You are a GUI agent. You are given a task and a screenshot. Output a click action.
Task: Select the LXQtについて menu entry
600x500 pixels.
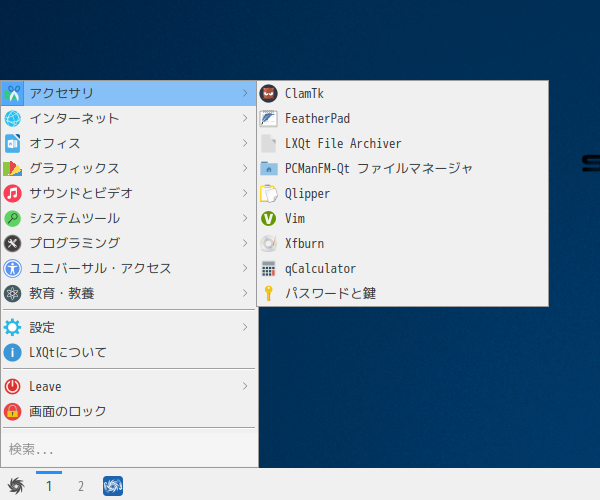(129, 352)
